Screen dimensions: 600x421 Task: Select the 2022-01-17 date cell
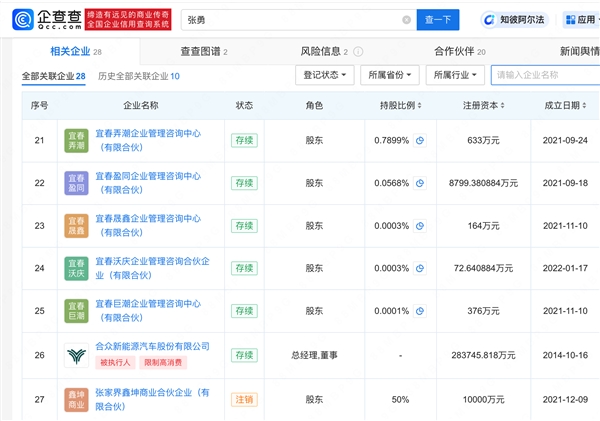point(565,268)
